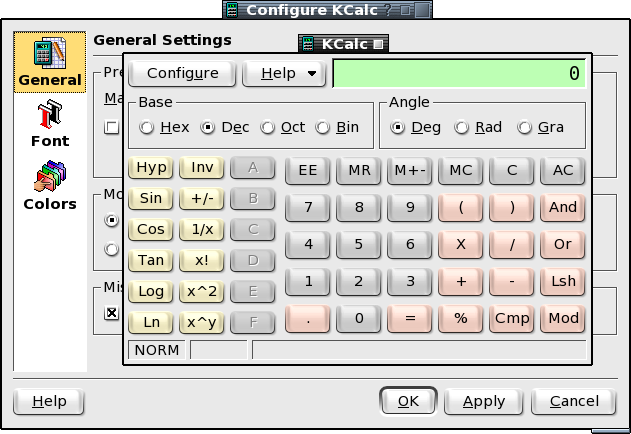Click the OK button
The height and width of the screenshot is (434, 631).
point(408,401)
